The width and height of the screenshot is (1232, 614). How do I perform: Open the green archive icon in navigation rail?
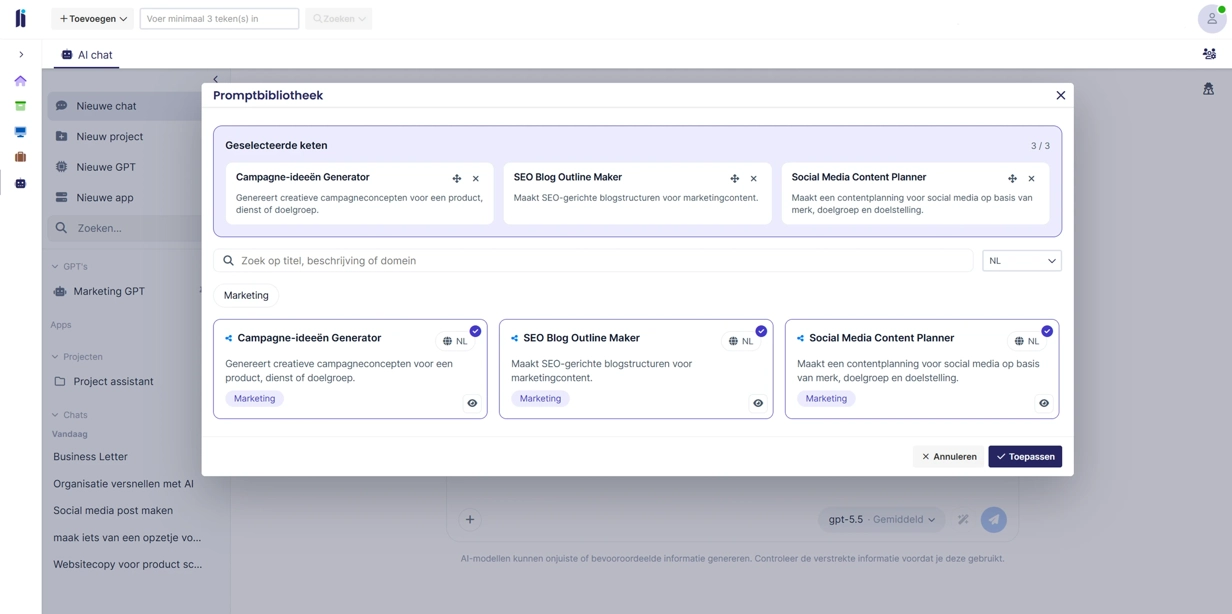click(x=20, y=106)
